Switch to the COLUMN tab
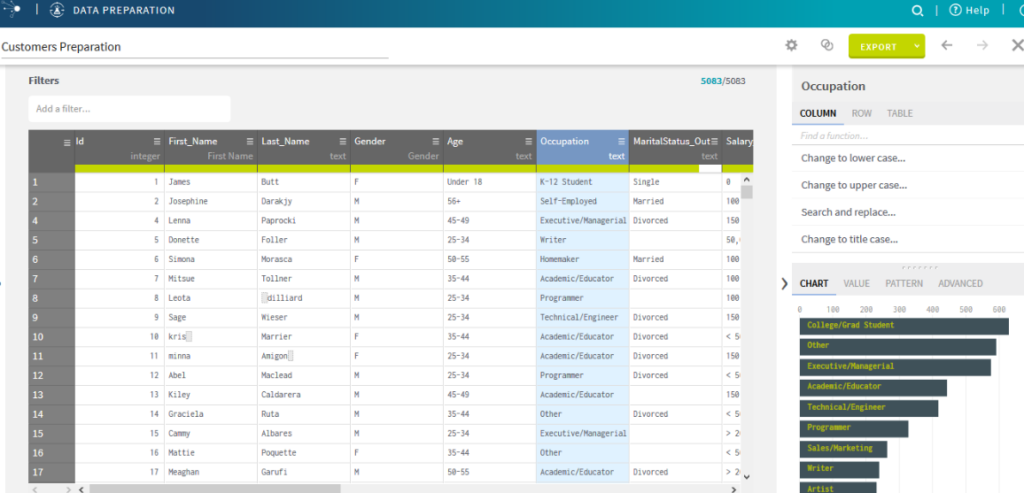The height and width of the screenshot is (493, 1024). point(818,113)
